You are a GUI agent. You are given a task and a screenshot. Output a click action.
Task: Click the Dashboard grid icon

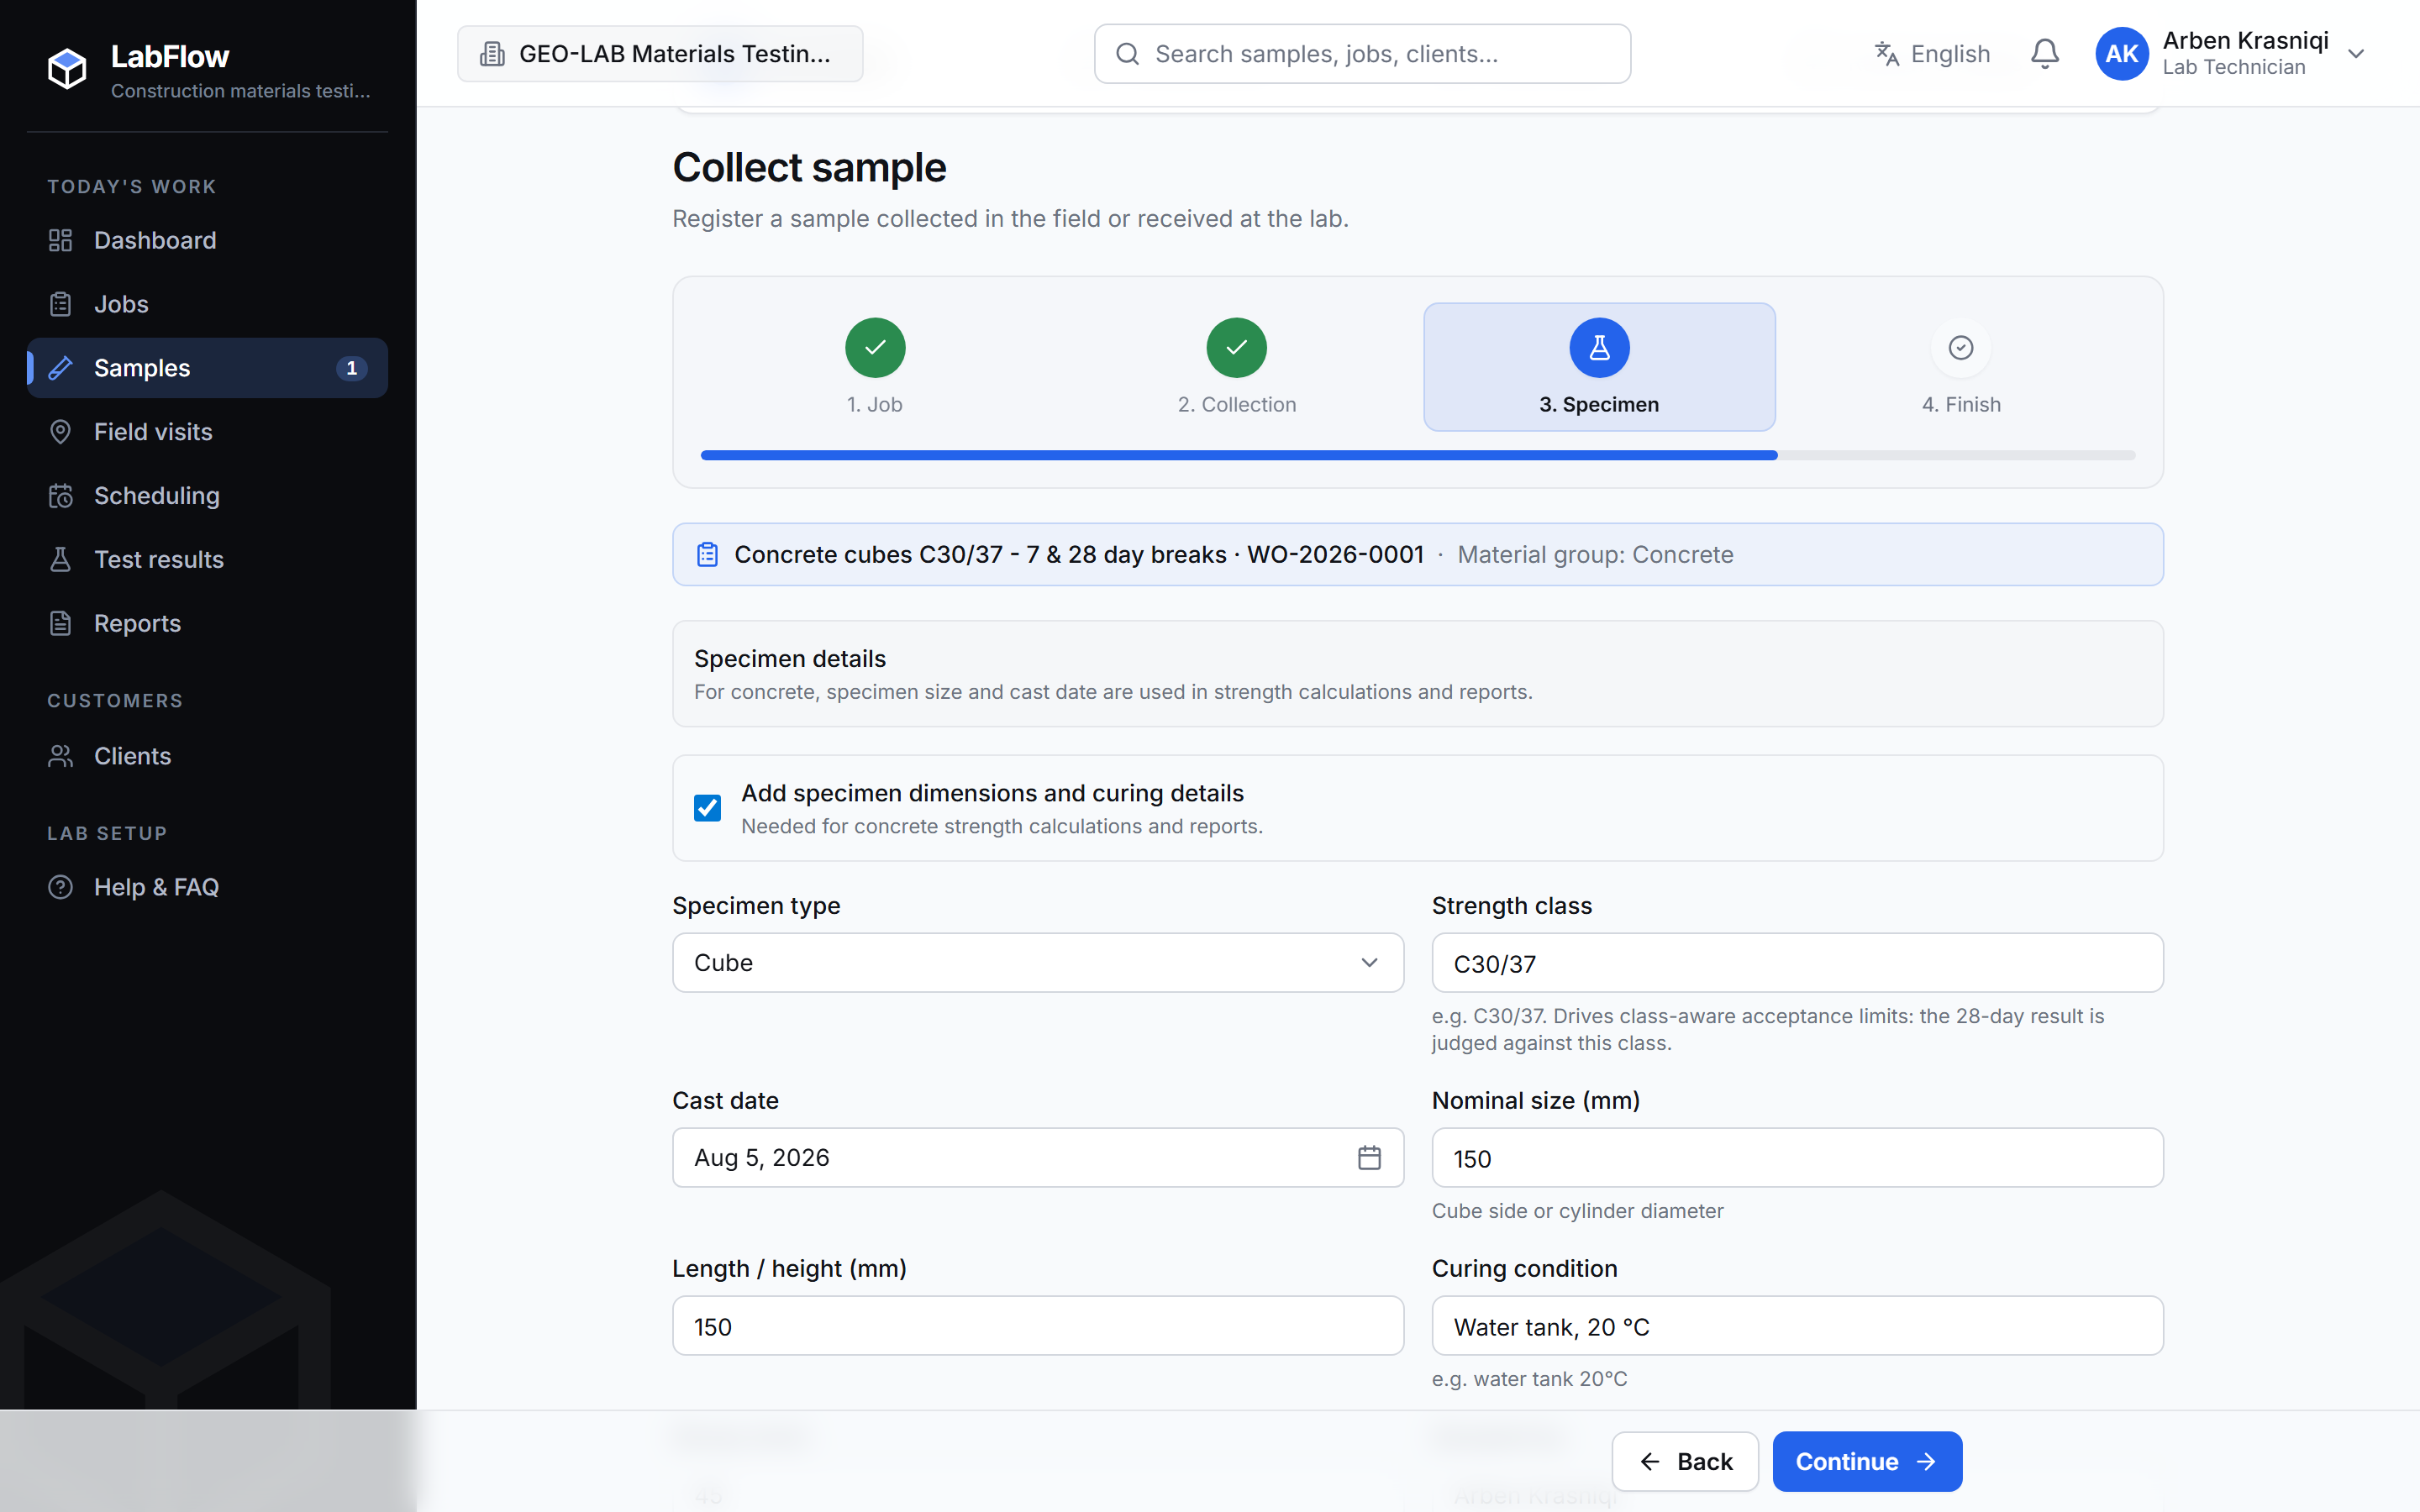(61, 240)
